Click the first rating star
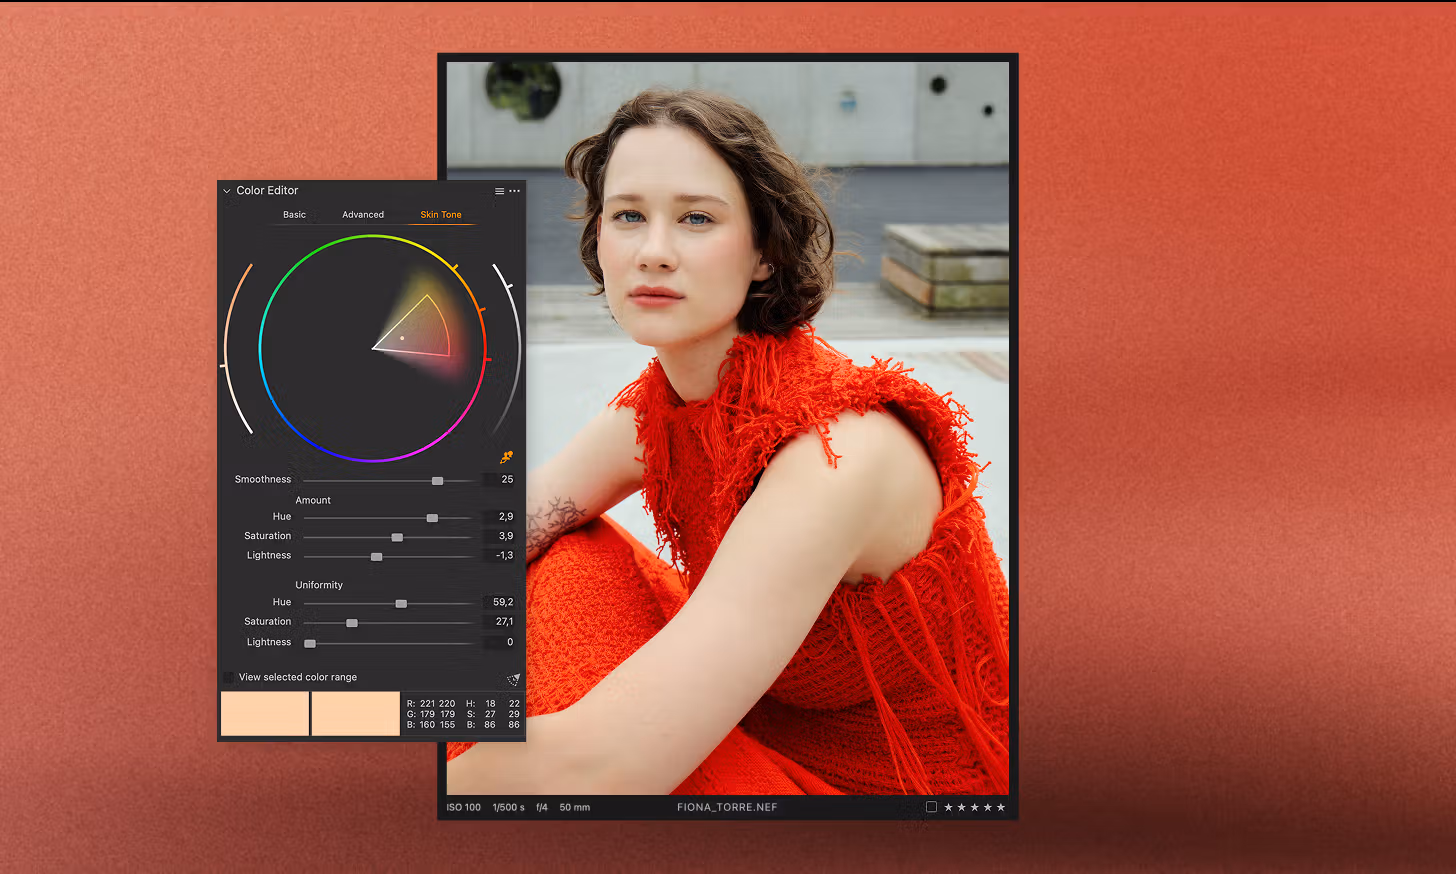 point(949,807)
